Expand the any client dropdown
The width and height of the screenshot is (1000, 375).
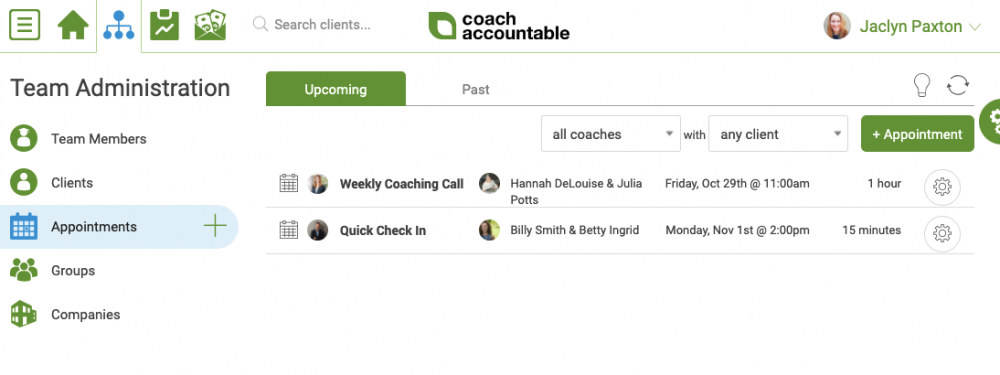pos(778,134)
